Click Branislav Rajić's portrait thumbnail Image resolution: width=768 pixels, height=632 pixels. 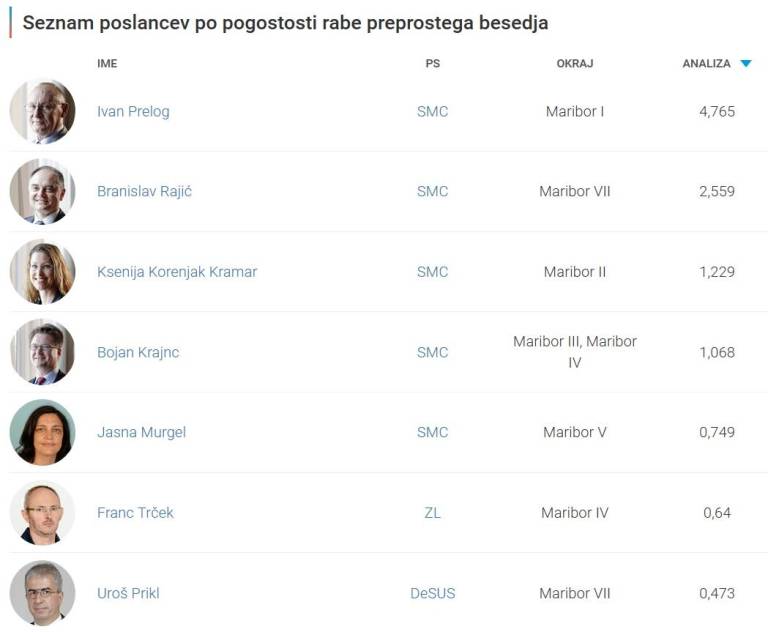pos(43,191)
